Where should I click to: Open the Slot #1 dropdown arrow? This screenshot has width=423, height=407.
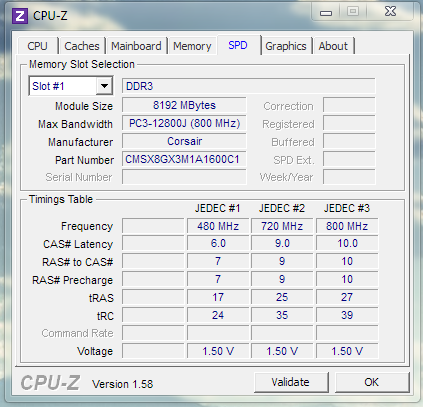(x=104, y=86)
